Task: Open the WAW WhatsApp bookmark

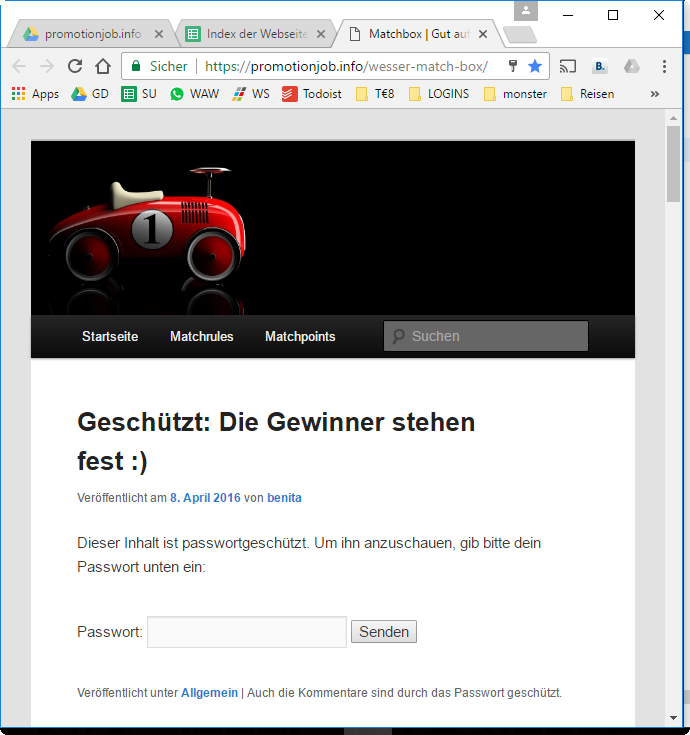Action: pyautogui.click(x=194, y=94)
